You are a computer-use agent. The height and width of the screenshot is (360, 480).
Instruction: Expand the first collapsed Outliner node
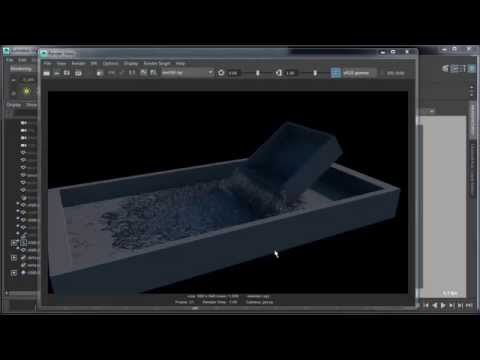click(14, 243)
